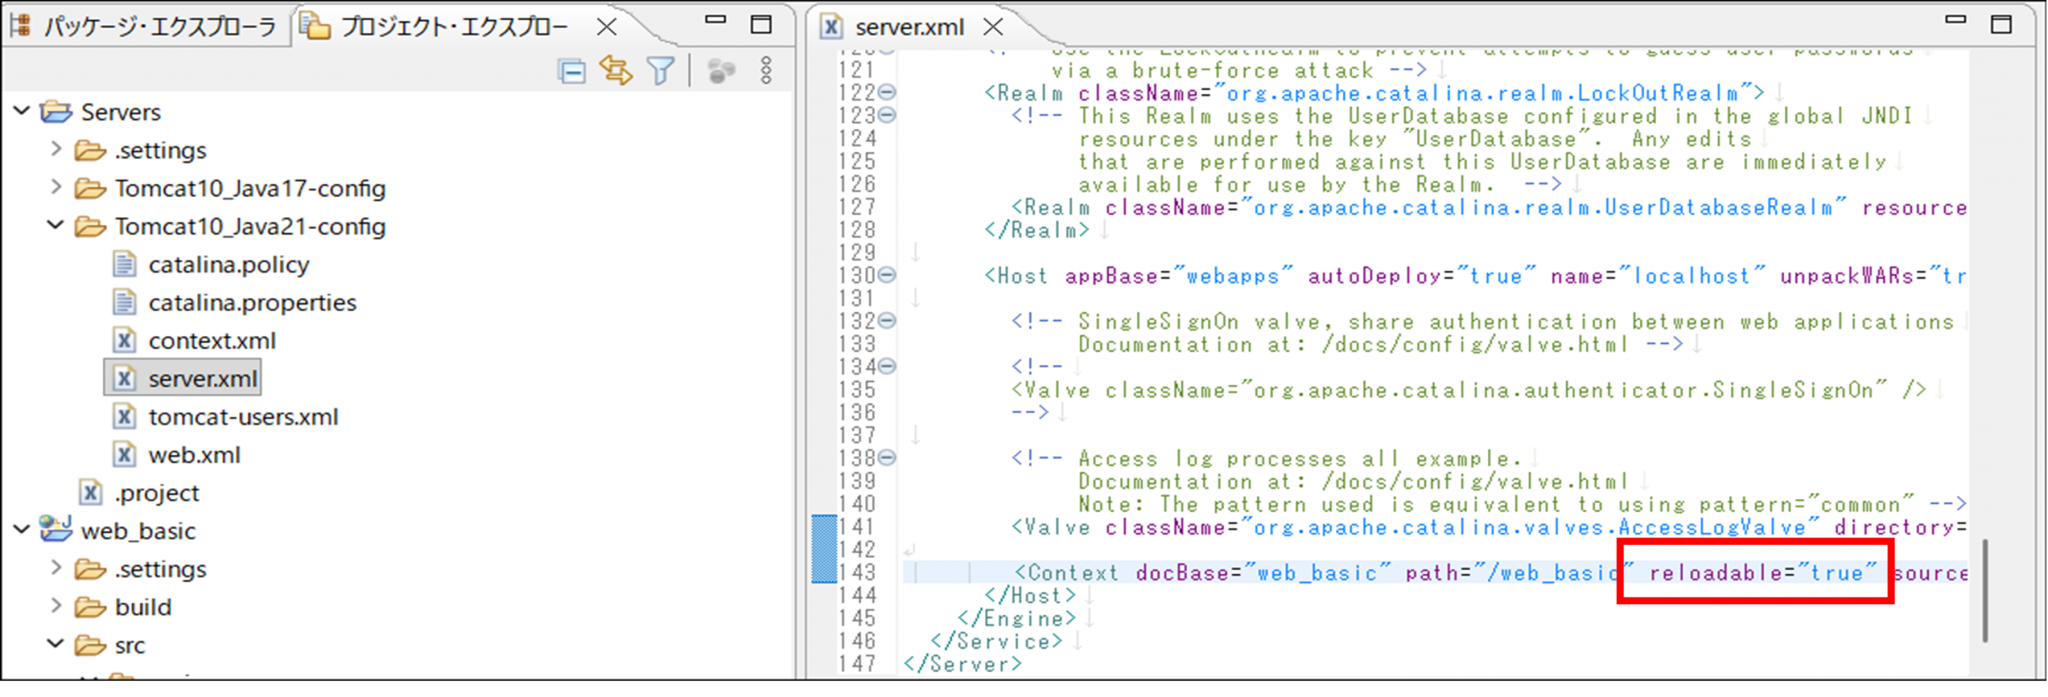Click the Collapse All toolbar icon

click(572, 71)
